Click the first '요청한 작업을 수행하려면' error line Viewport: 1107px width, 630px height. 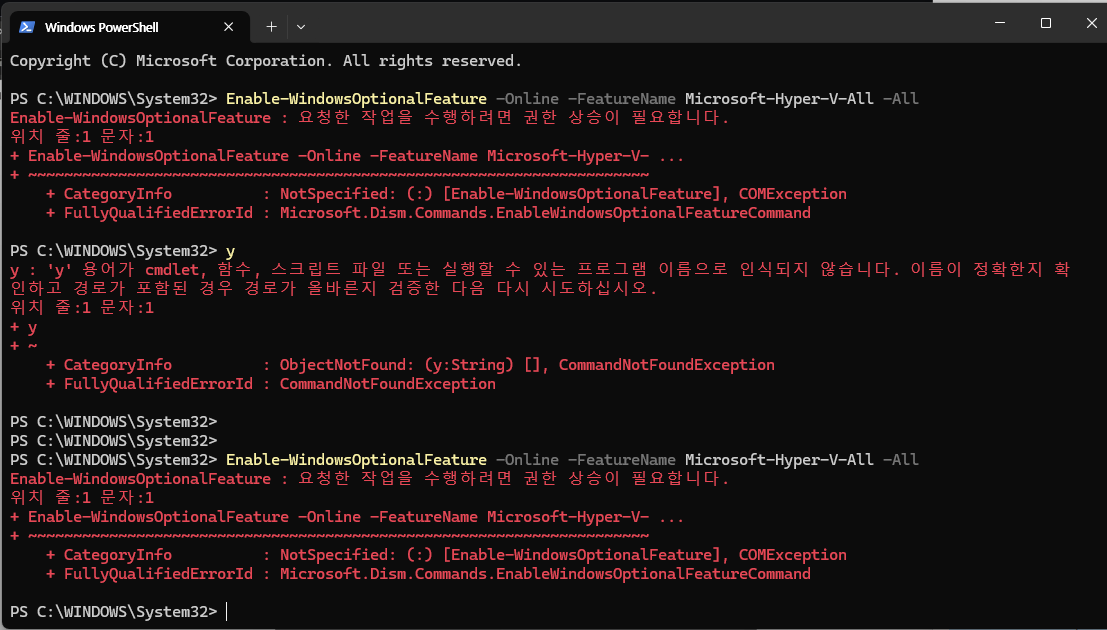click(369, 117)
